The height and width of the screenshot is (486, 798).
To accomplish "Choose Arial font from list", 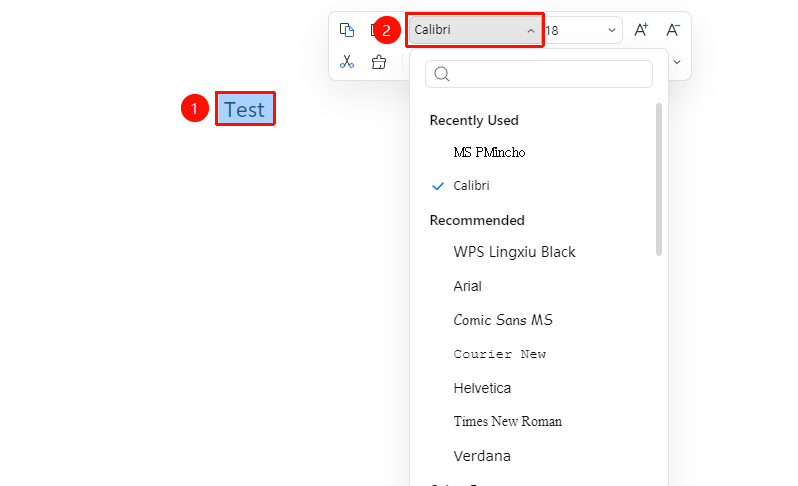I will tap(467, 286).
